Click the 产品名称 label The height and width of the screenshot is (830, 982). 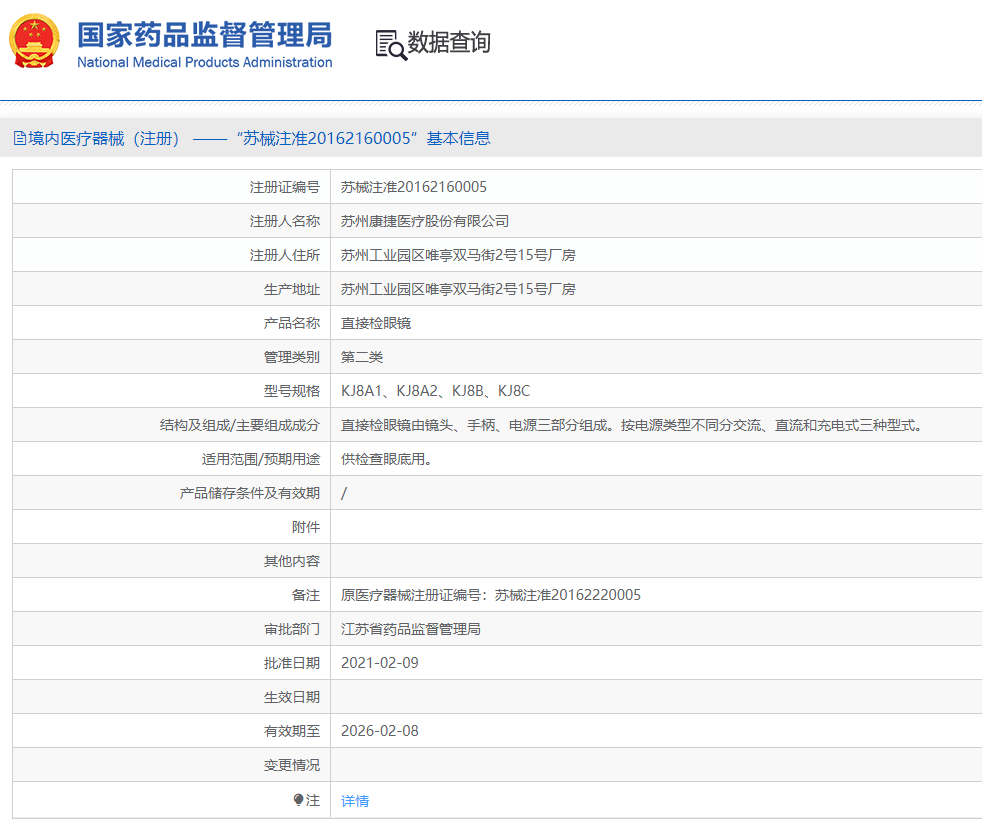[x=292, y=323]
